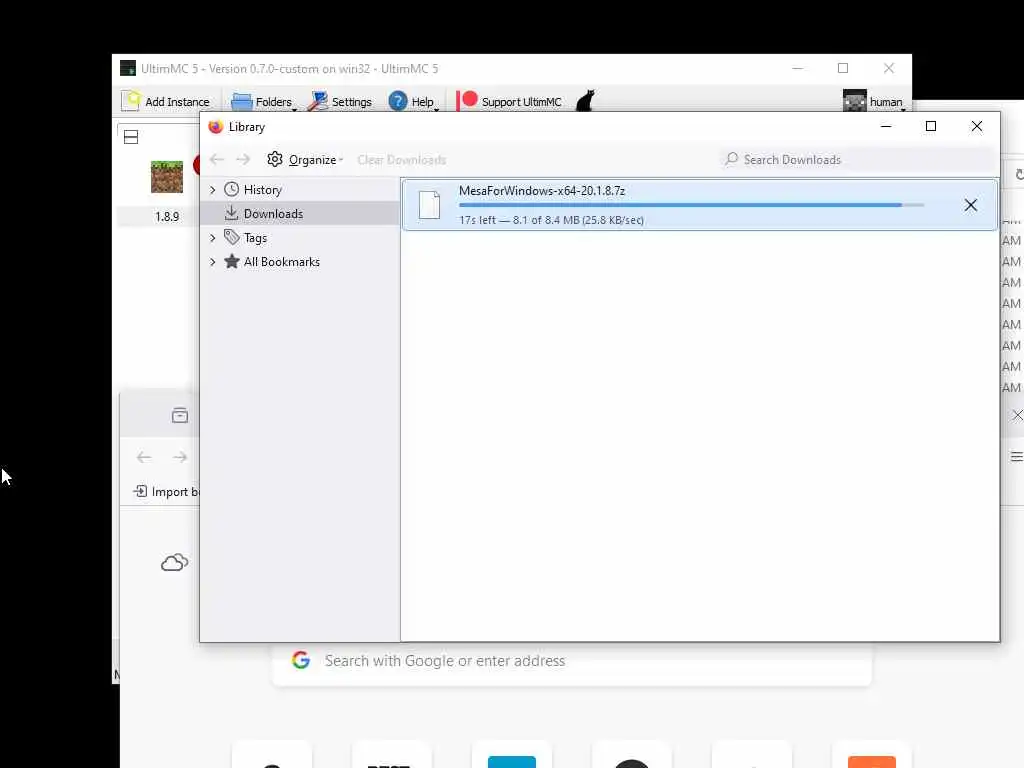
Task: Click Clear Downloads in Library toolbar
Action: pyautogui.click(x=401, y=159)
